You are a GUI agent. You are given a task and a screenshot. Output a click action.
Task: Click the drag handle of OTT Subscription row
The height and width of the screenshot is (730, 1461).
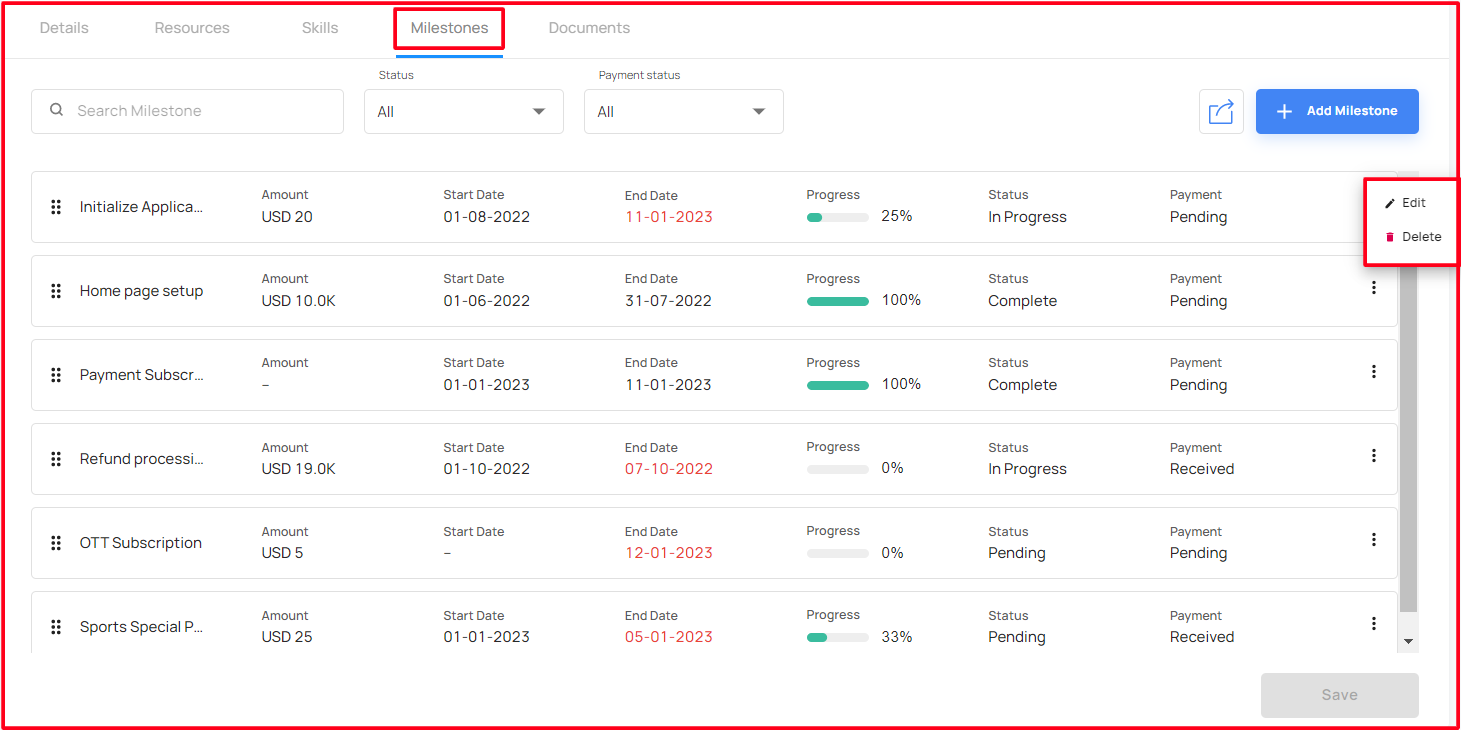coord(56,543)
